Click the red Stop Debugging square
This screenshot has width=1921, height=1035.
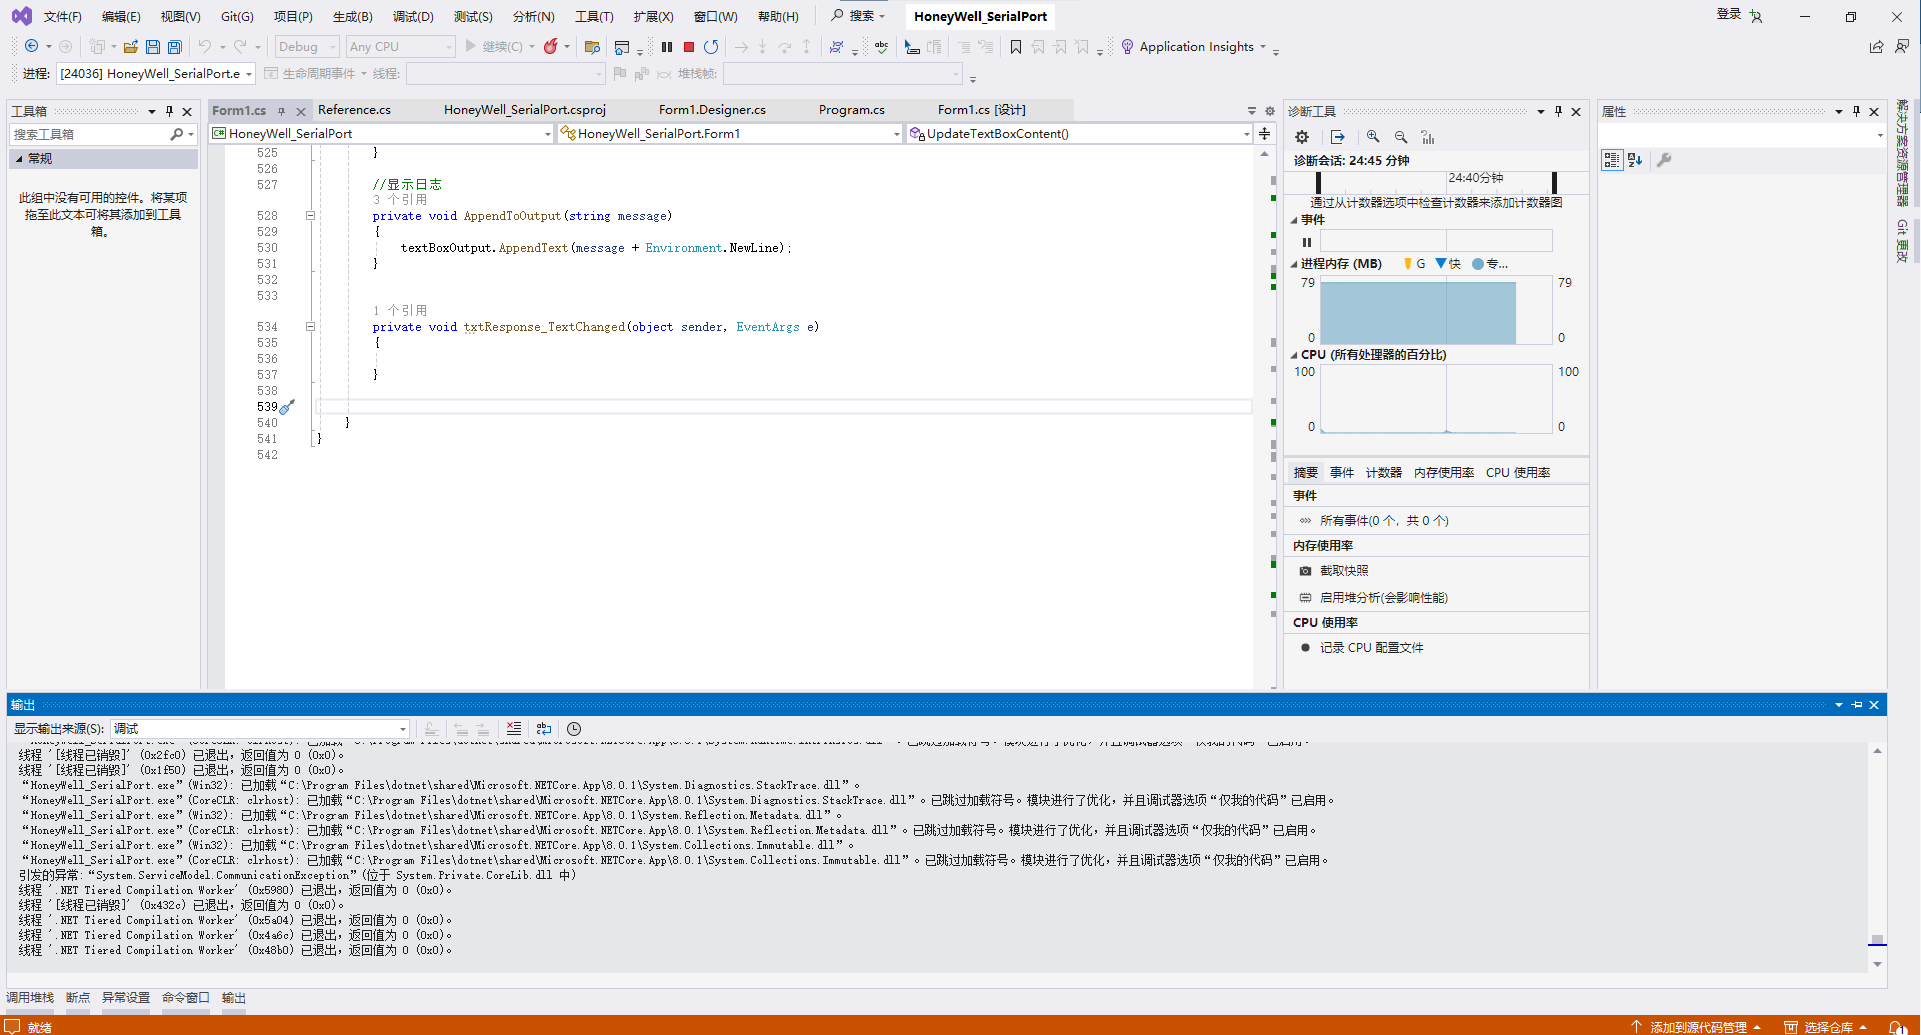[x=689, y=47]
